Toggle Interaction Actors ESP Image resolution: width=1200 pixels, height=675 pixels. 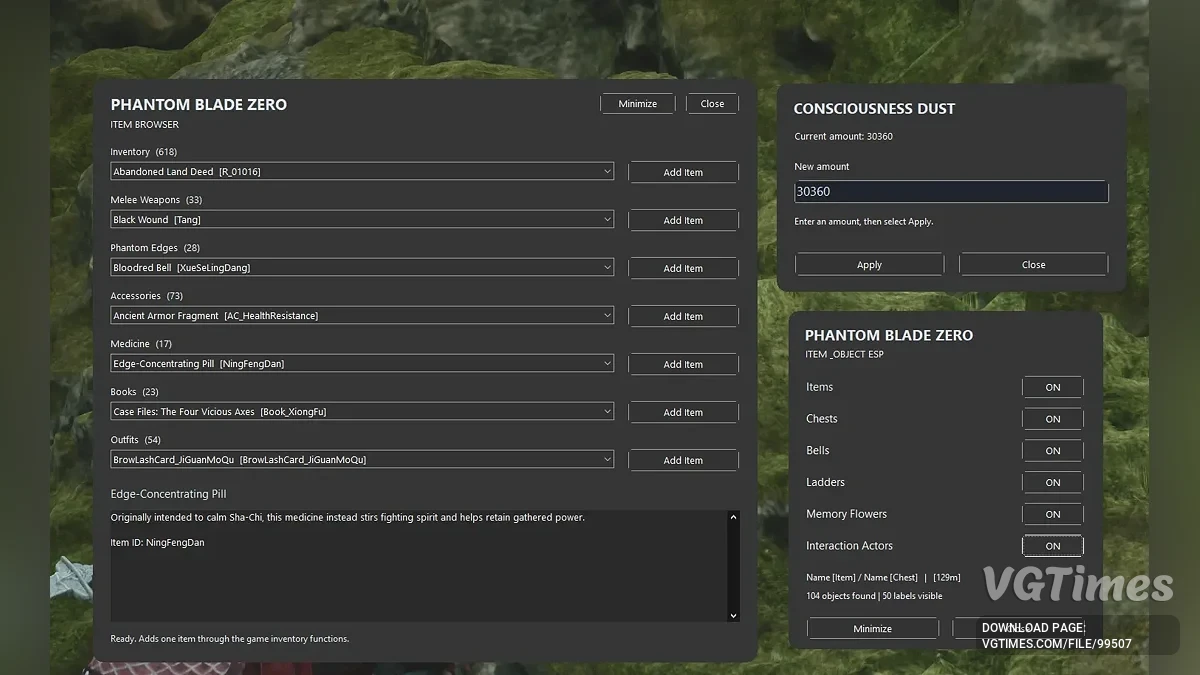[1053, 546]
